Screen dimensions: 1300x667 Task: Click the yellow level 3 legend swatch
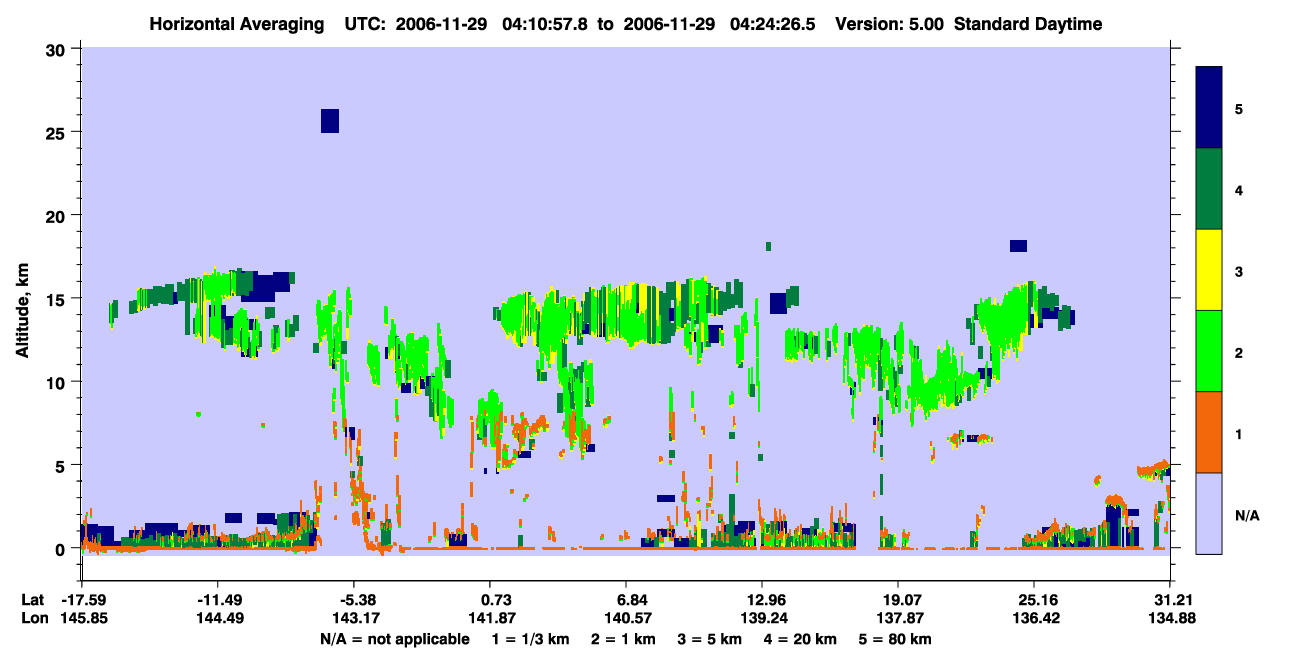coord(1209,270)
